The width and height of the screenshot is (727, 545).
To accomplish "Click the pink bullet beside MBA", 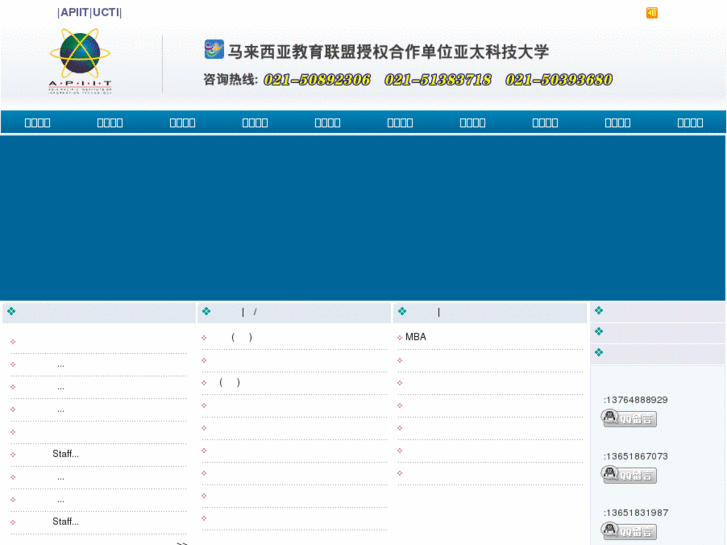I will coord(400,338).
